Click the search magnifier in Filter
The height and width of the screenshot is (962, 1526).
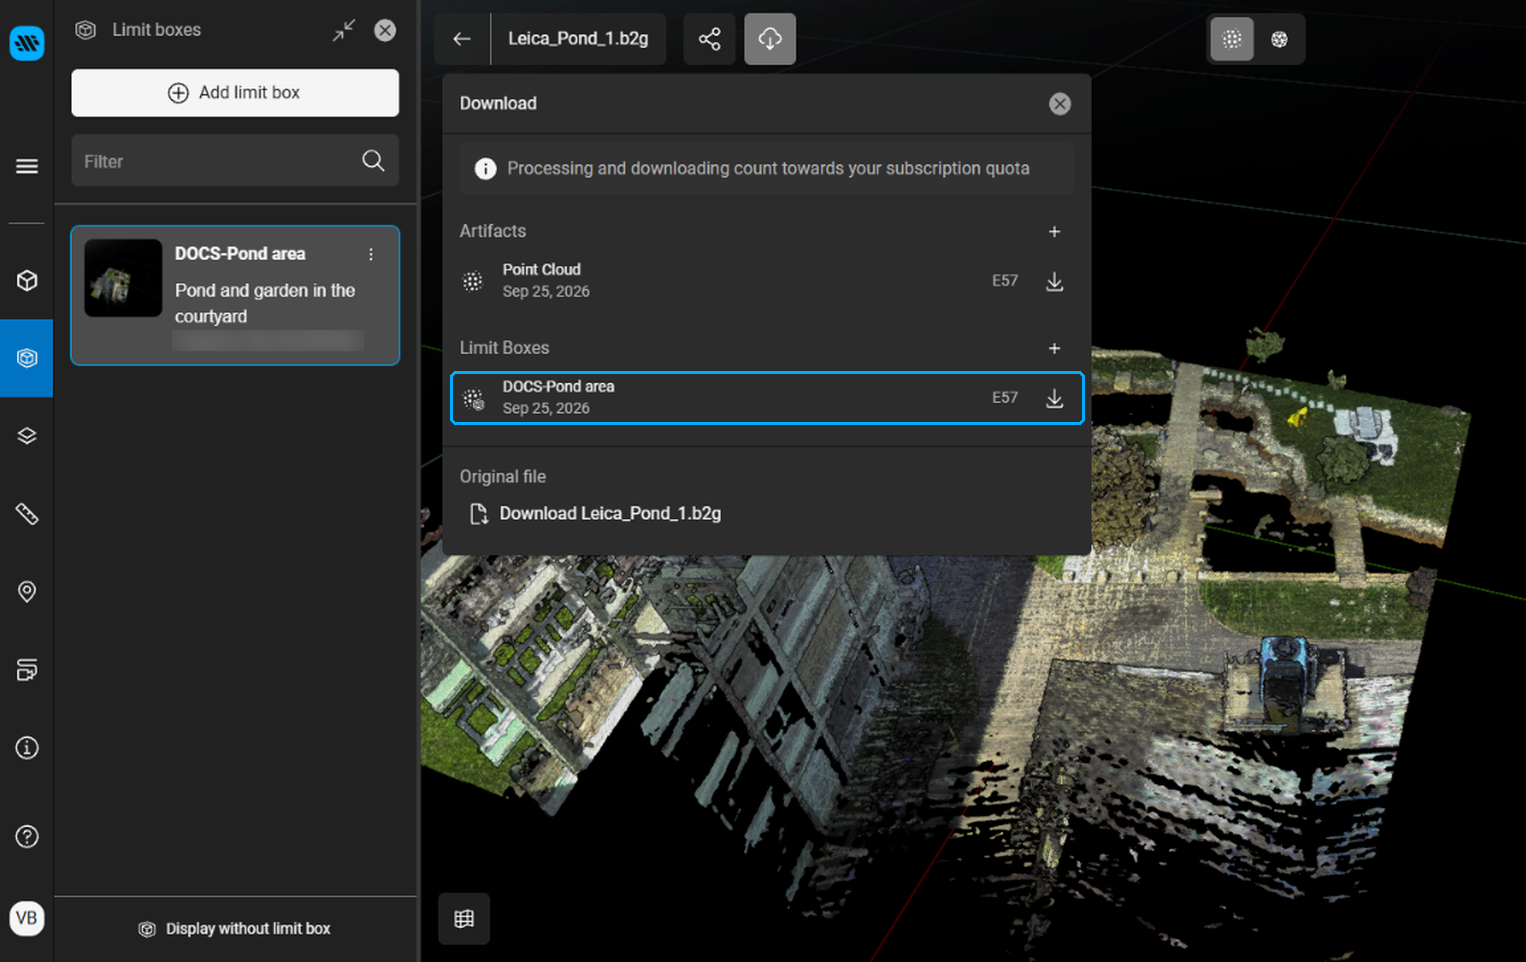click(x=373, y=161)
